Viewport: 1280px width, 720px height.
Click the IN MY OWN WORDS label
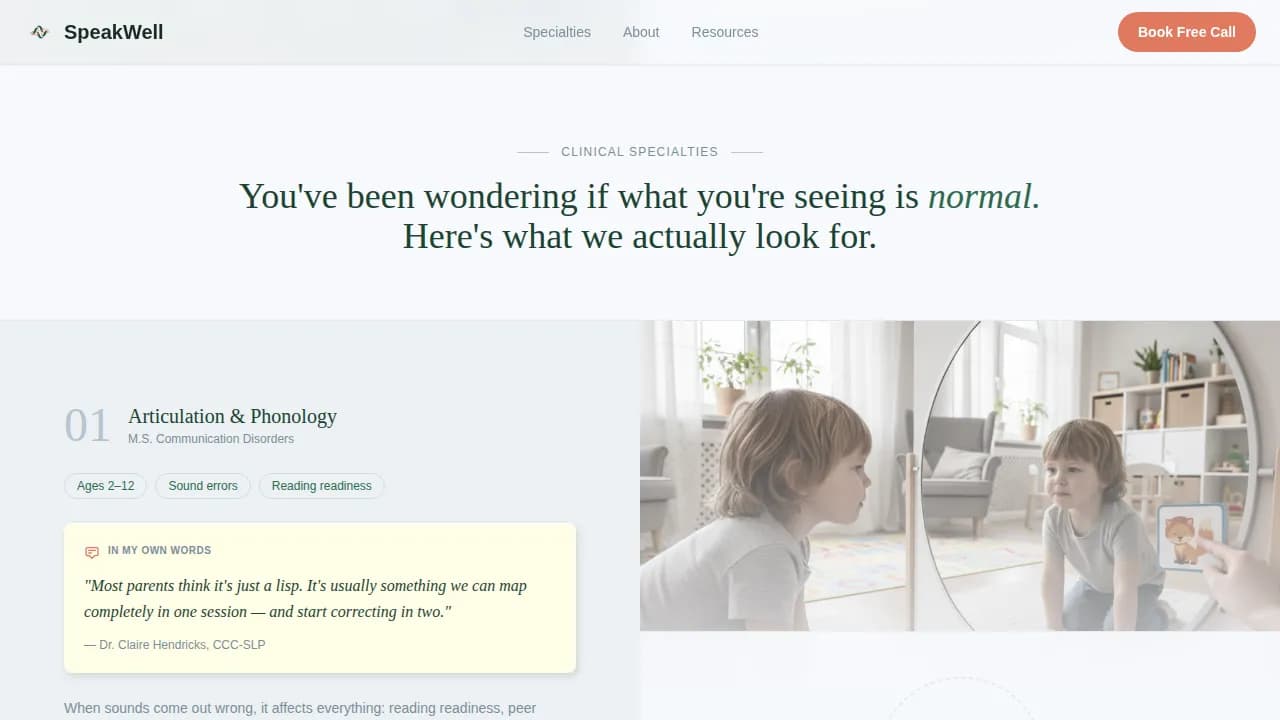[159, 550]
